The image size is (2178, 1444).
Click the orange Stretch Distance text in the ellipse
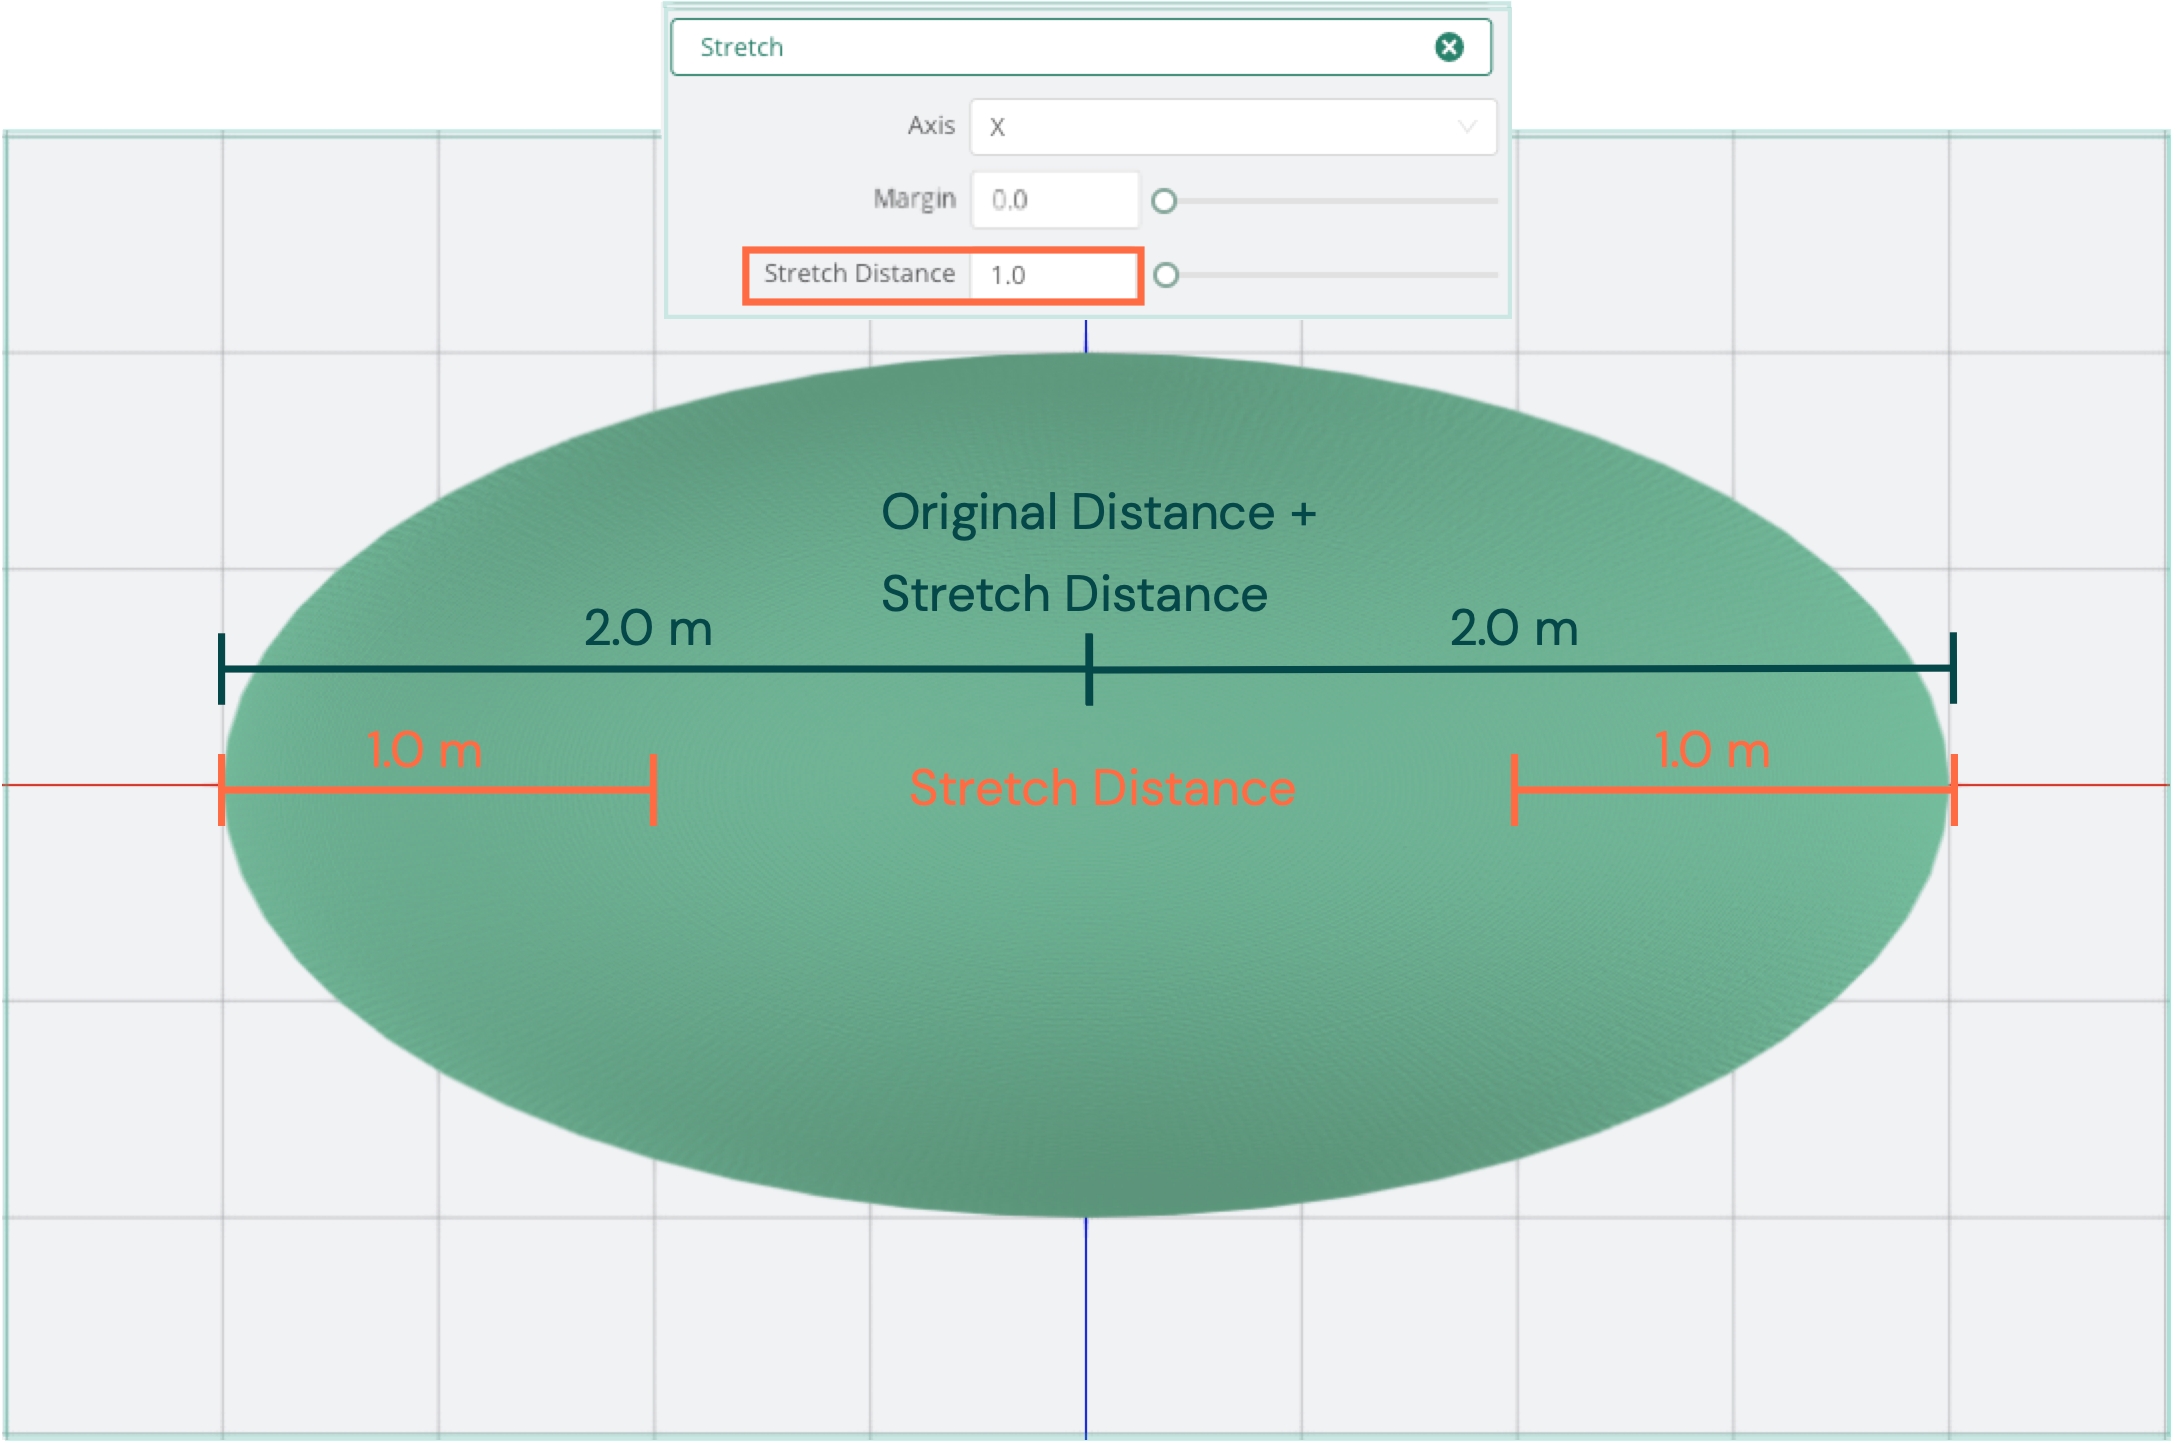(x=1101, y=788)
